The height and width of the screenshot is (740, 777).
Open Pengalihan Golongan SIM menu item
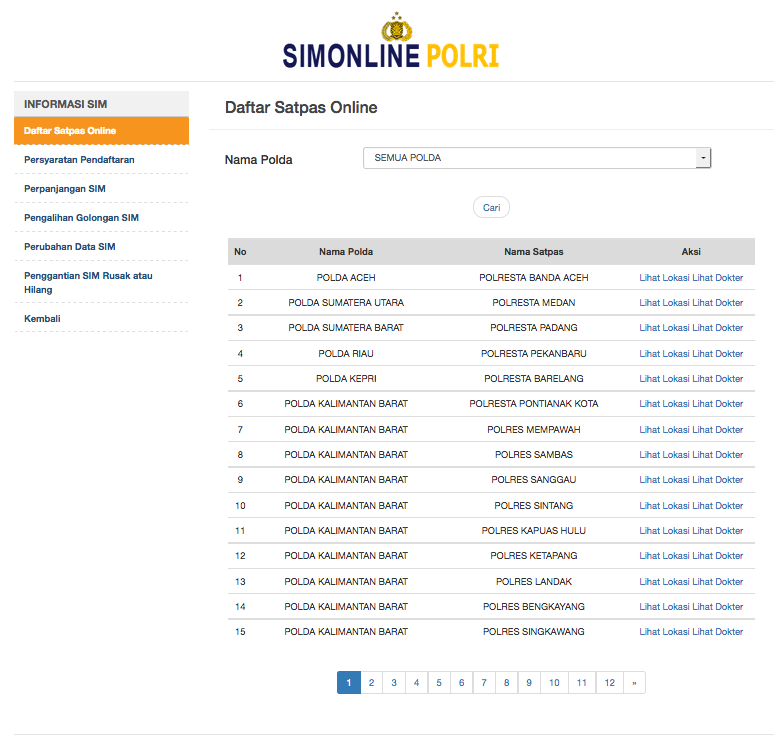point(81,218)
